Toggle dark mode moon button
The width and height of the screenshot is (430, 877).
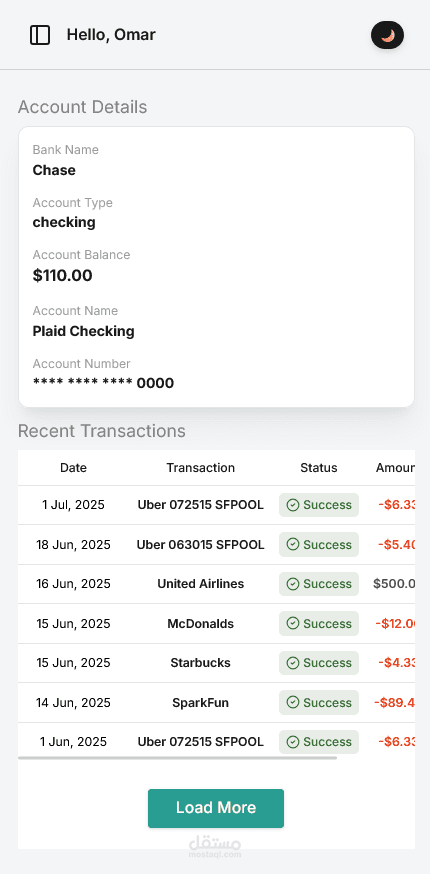388,35
